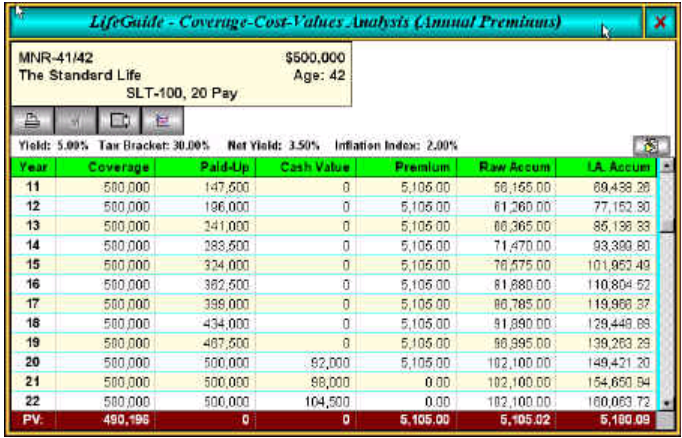Click the pink chart toolbar icon

pos(163,120)
